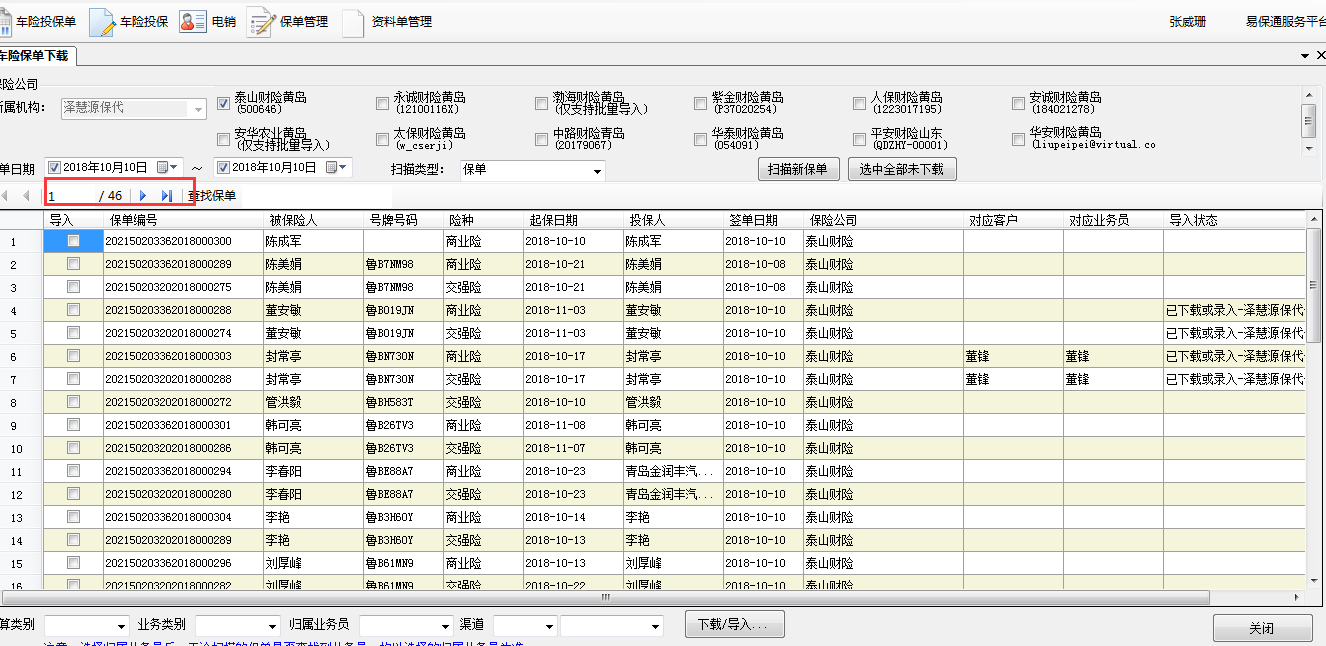Open 保单管理 checklist pencil icon

[x=261, y=21]
